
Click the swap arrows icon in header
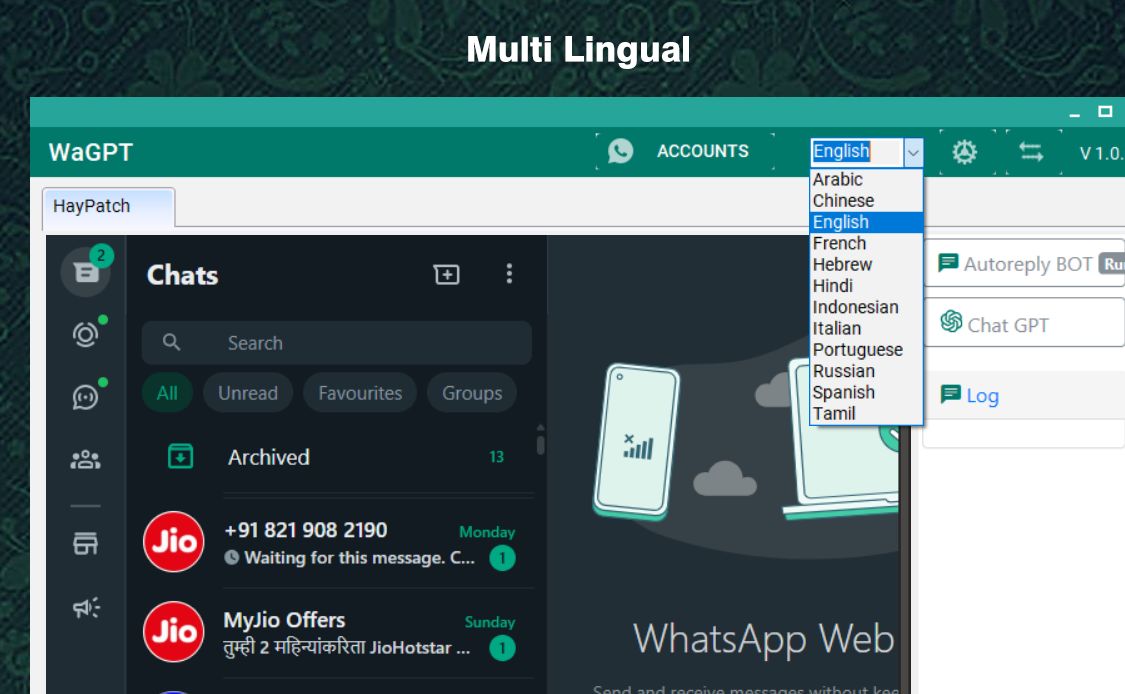(1031, 152)
